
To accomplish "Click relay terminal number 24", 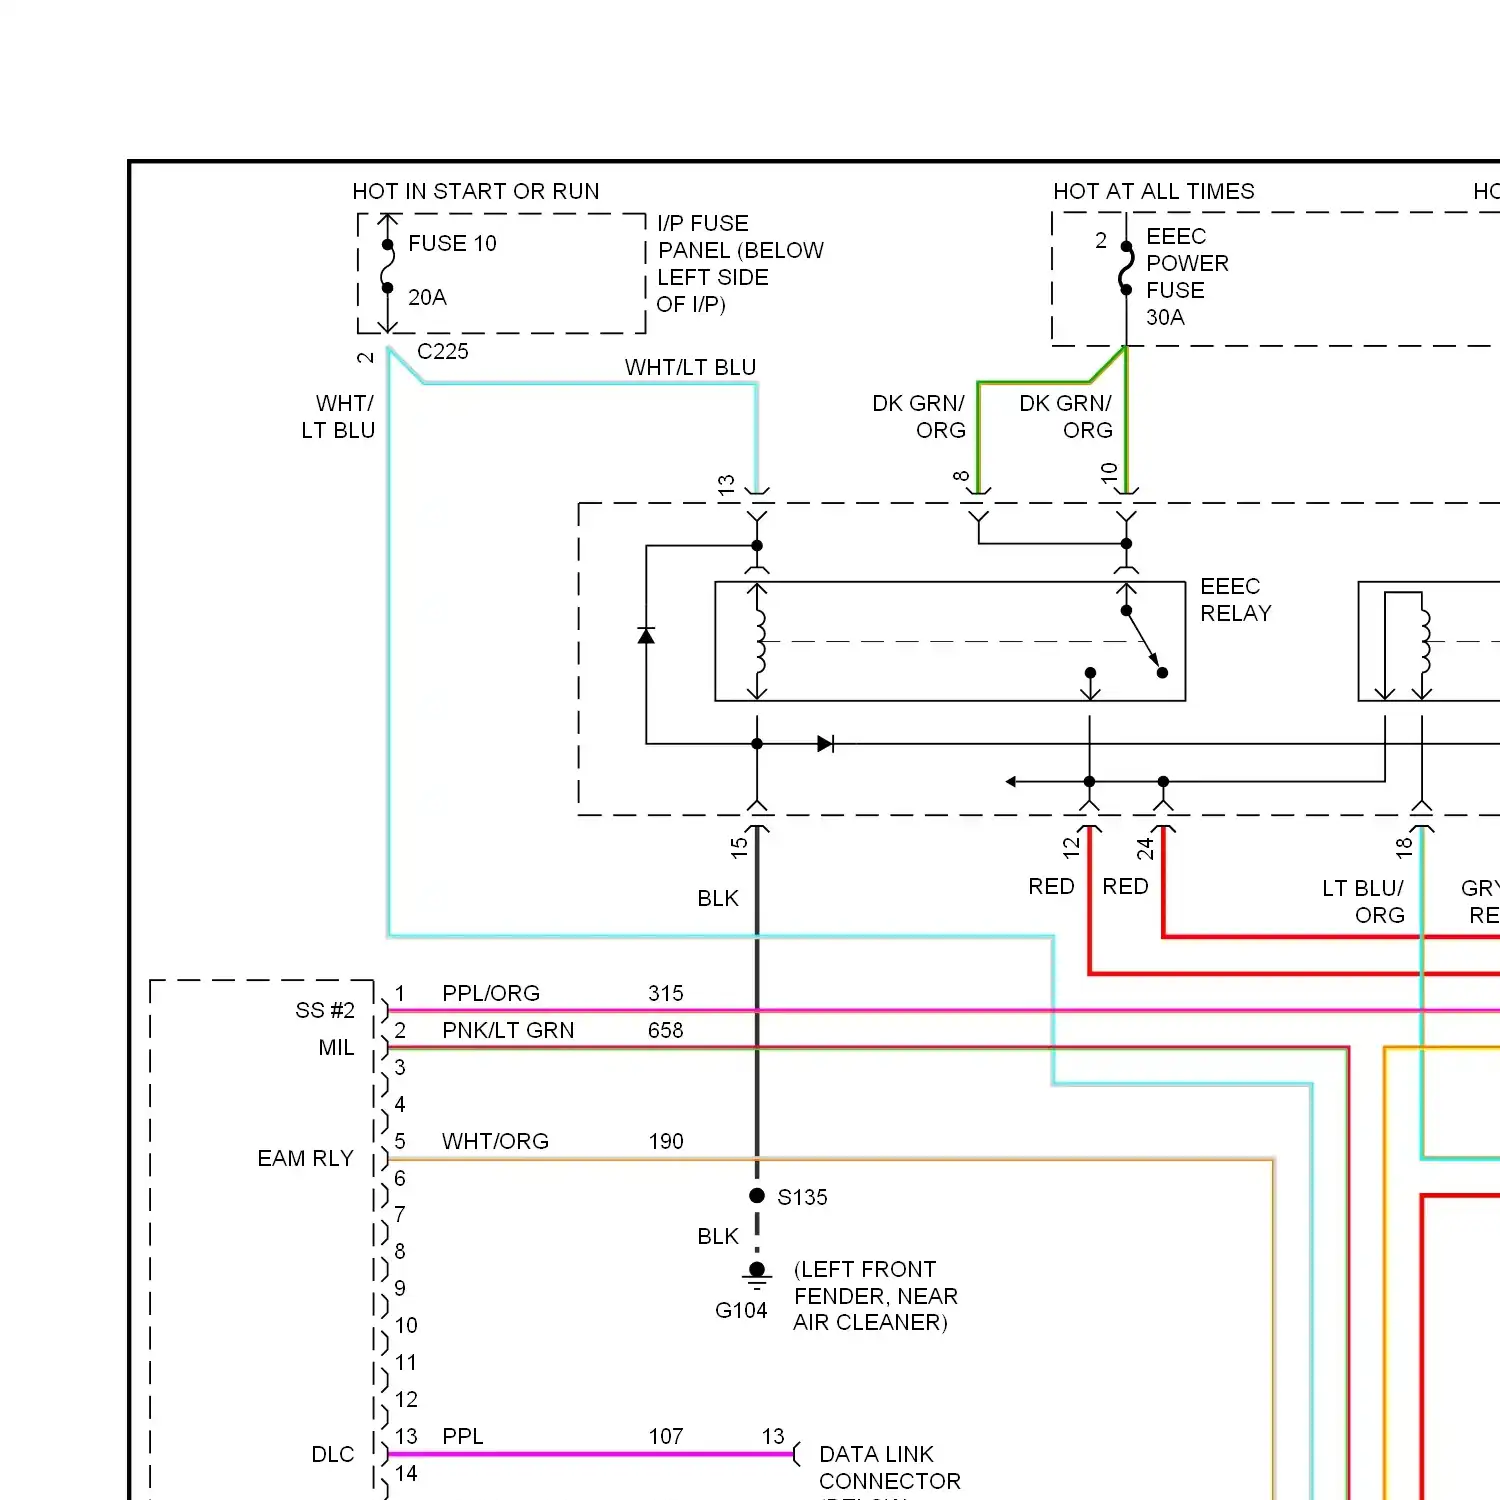I will point(1145,848).
